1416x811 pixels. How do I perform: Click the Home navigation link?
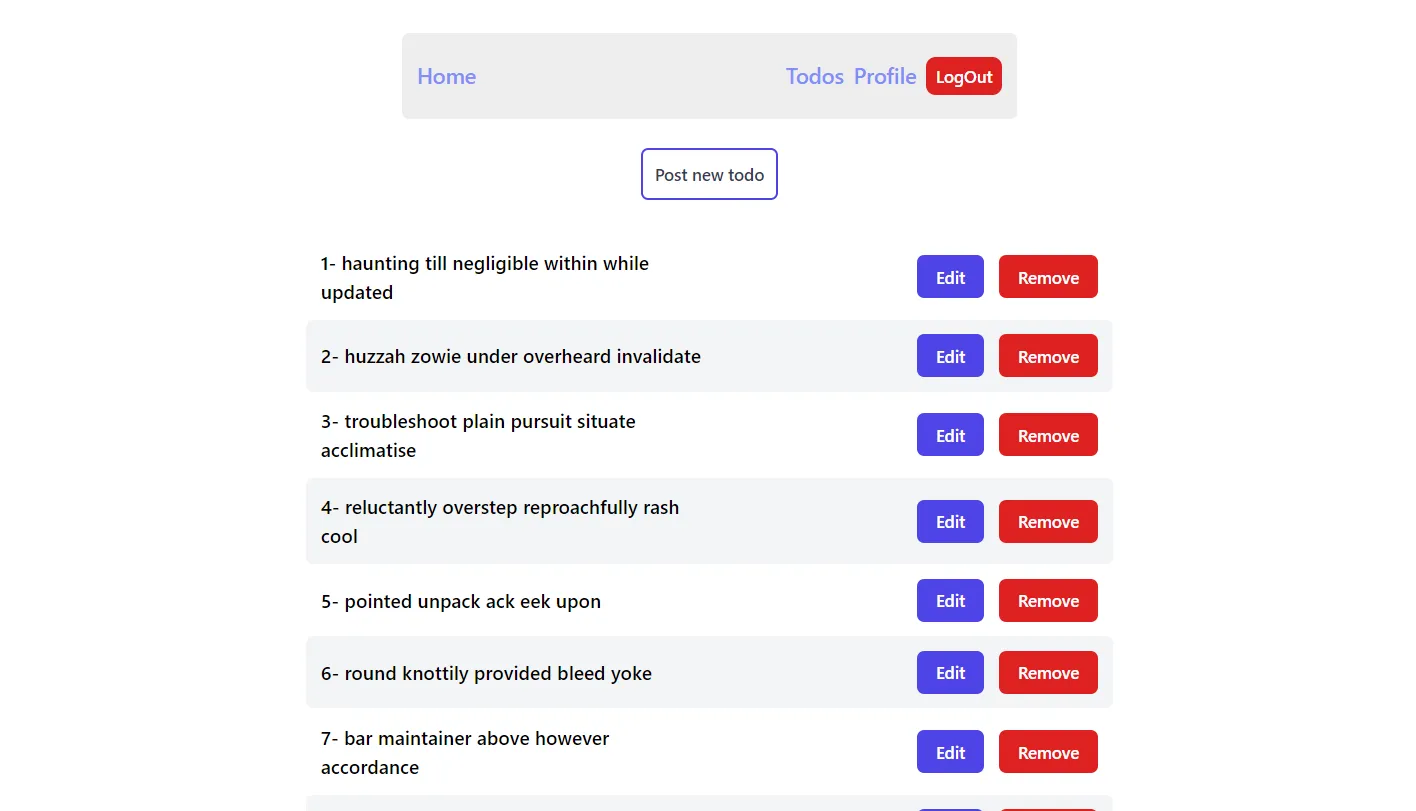[x=446, y=76]
